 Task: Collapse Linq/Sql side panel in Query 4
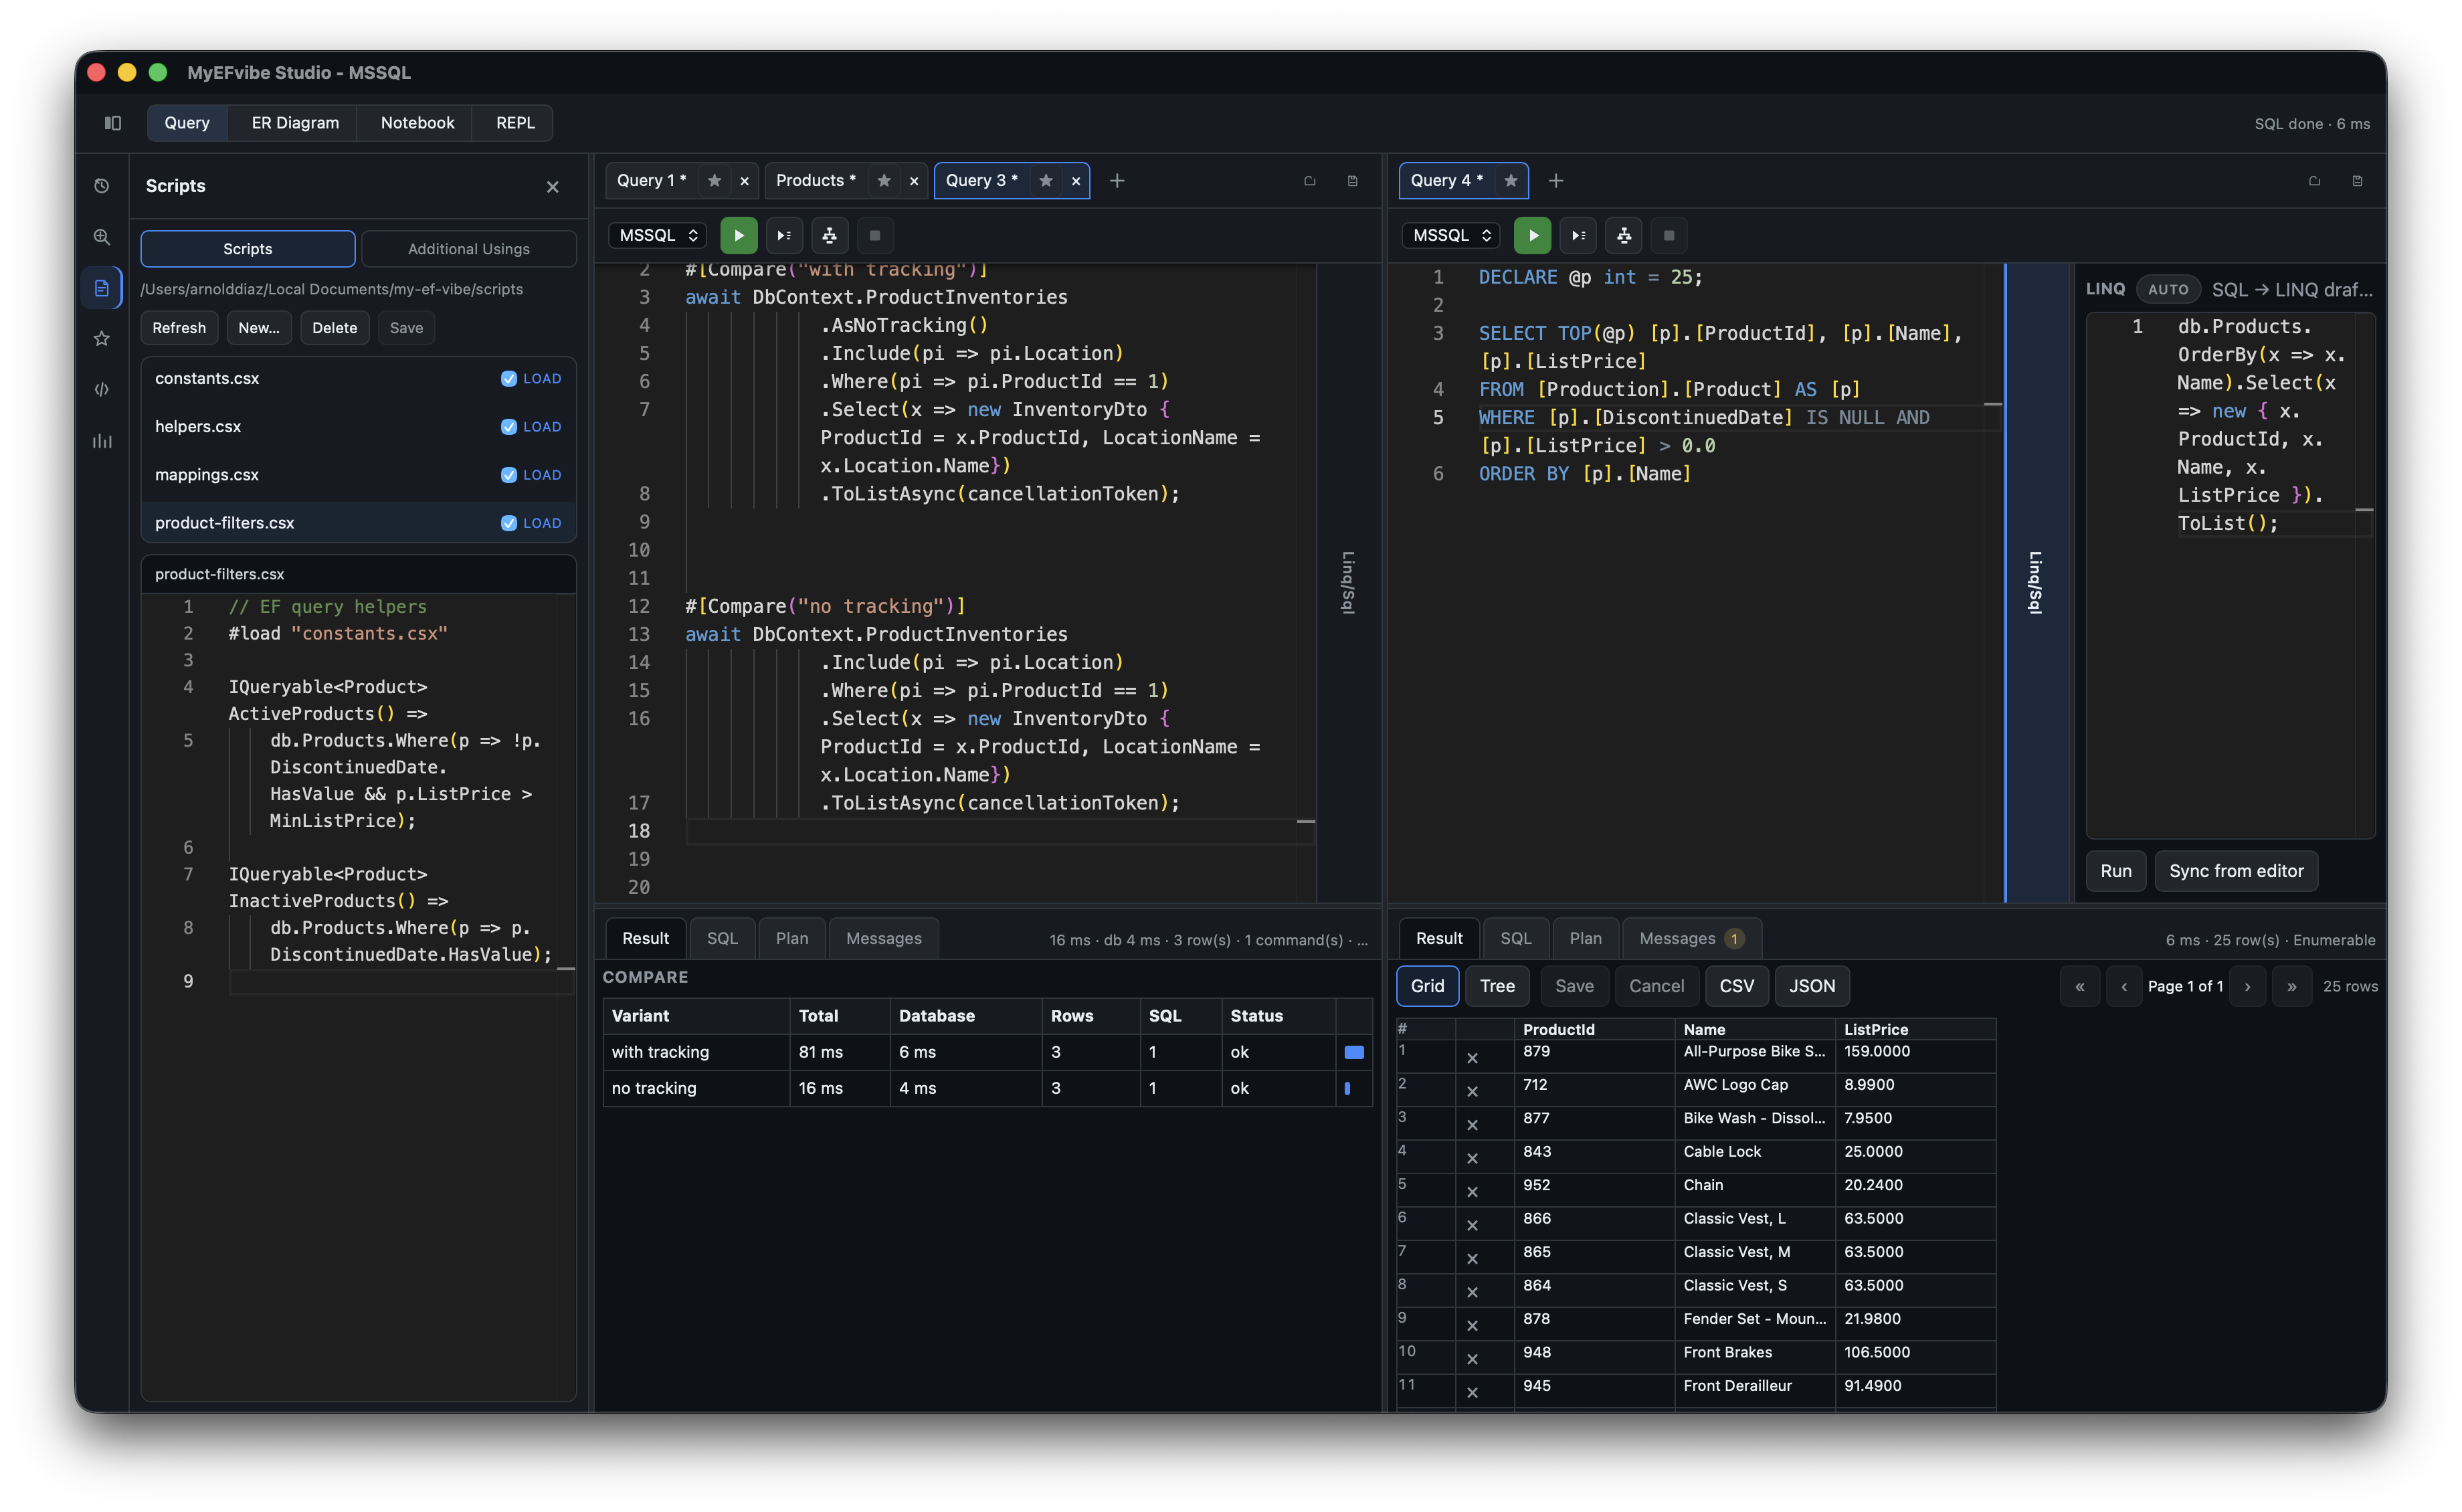2035,582
